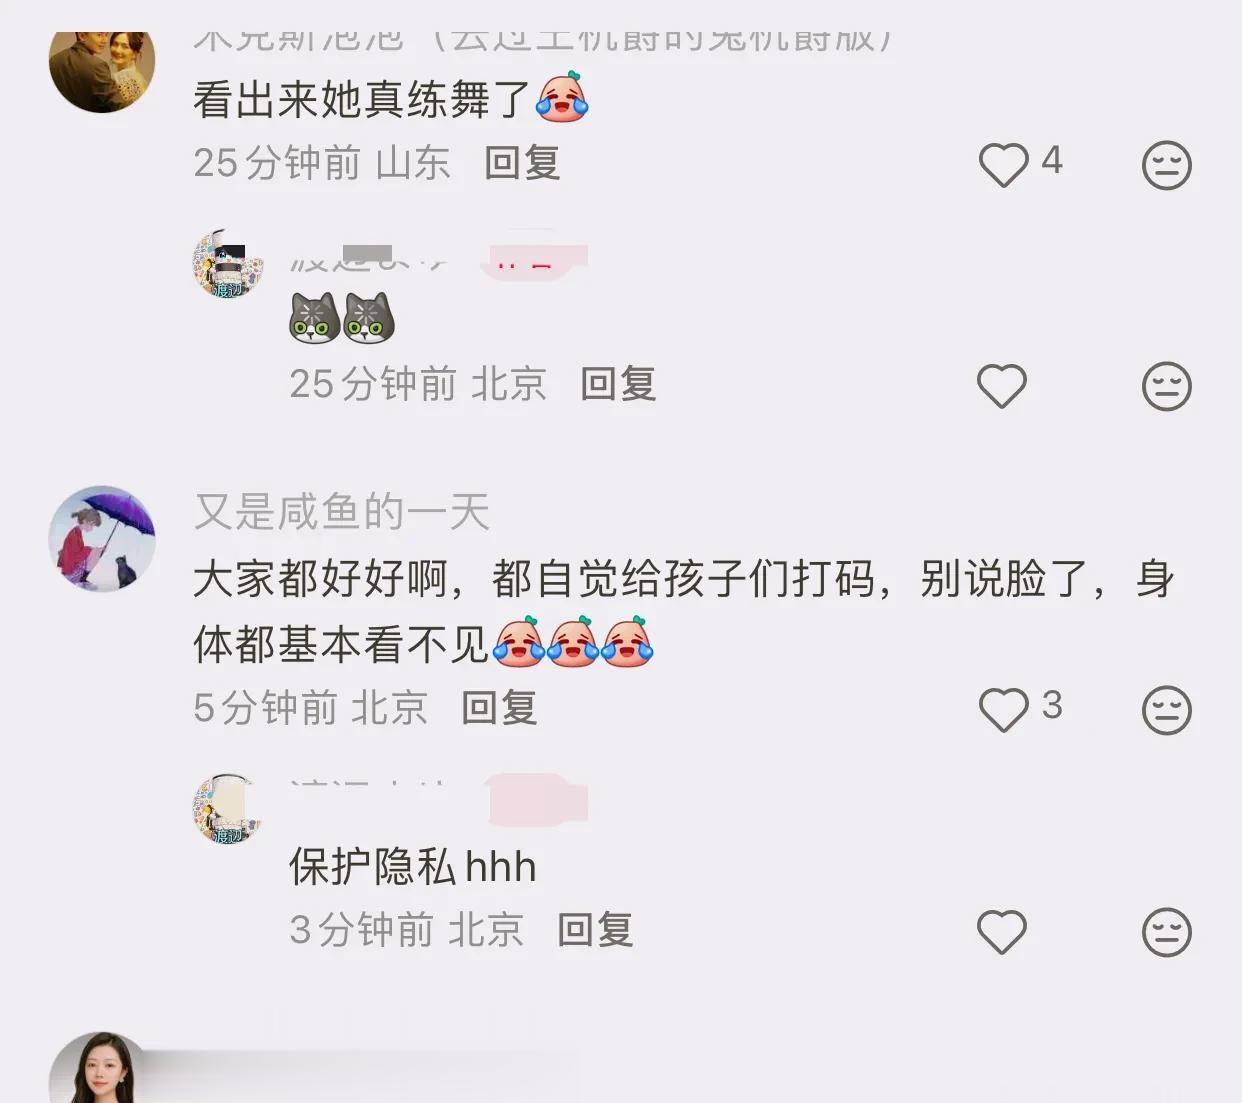Like the cat emoji reply
The width and height of the screenshot is (1242, 1103).
pos(1002,386)
